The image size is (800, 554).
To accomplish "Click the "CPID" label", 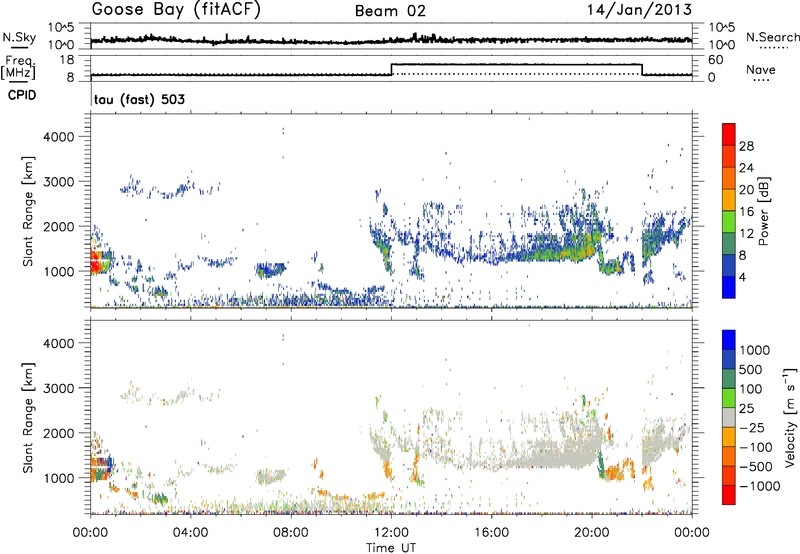I will (x=22, y=95).
